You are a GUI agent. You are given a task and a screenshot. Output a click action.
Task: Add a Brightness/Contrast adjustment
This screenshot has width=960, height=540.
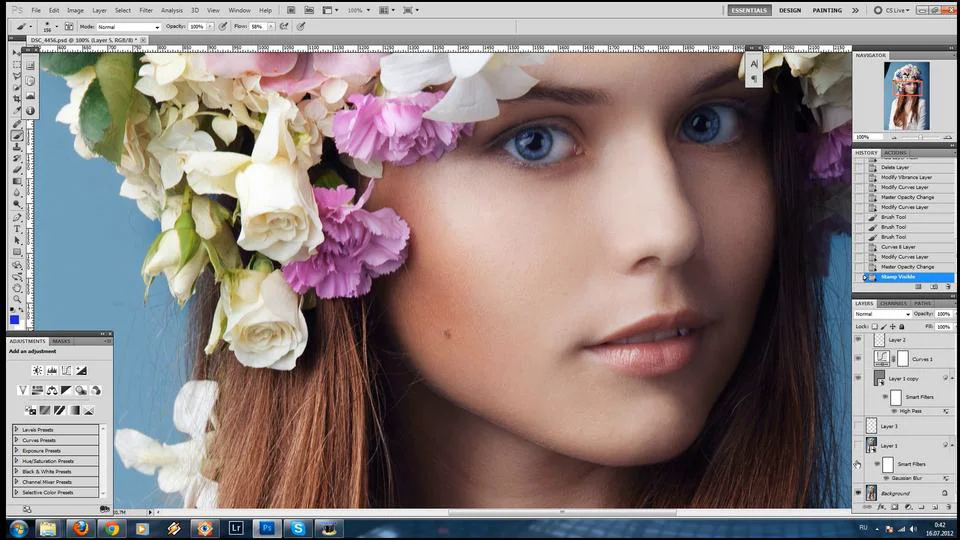pos(37,370)
